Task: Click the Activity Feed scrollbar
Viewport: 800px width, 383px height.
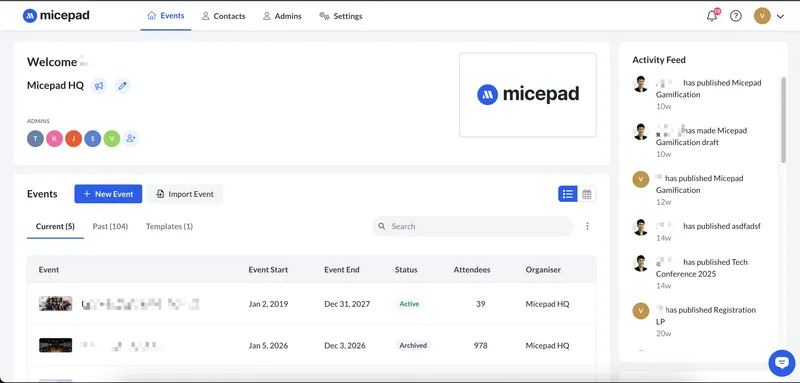Action: (783, 120)
